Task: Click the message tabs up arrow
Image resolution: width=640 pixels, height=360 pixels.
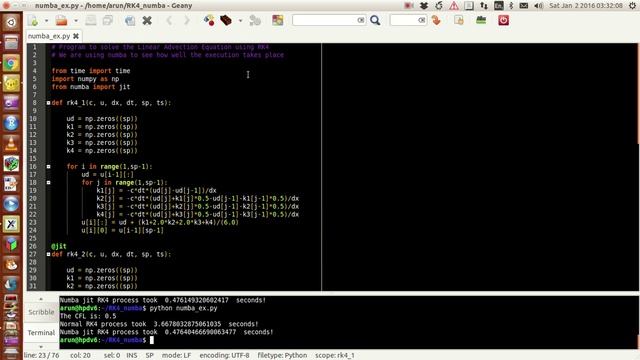Action: coord(41,299)
